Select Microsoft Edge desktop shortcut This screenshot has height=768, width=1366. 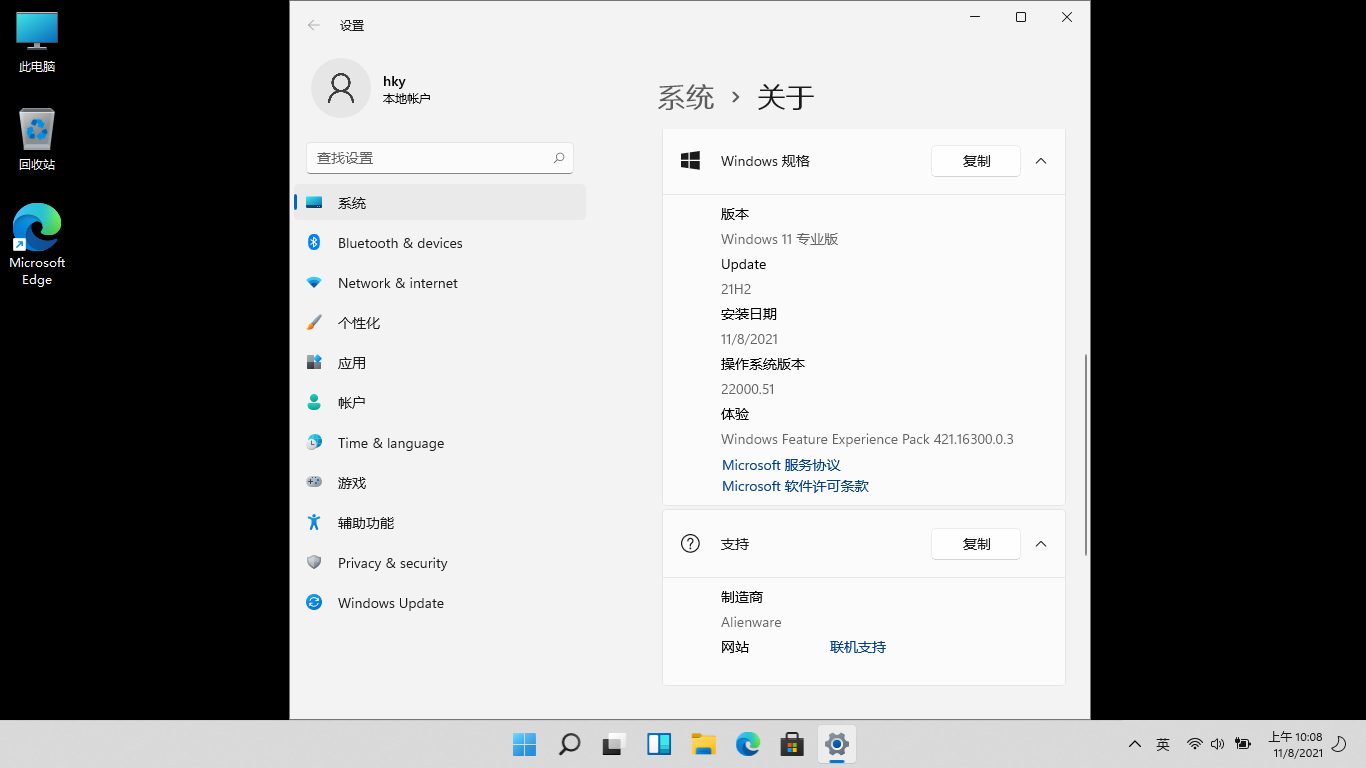[37, 245]
